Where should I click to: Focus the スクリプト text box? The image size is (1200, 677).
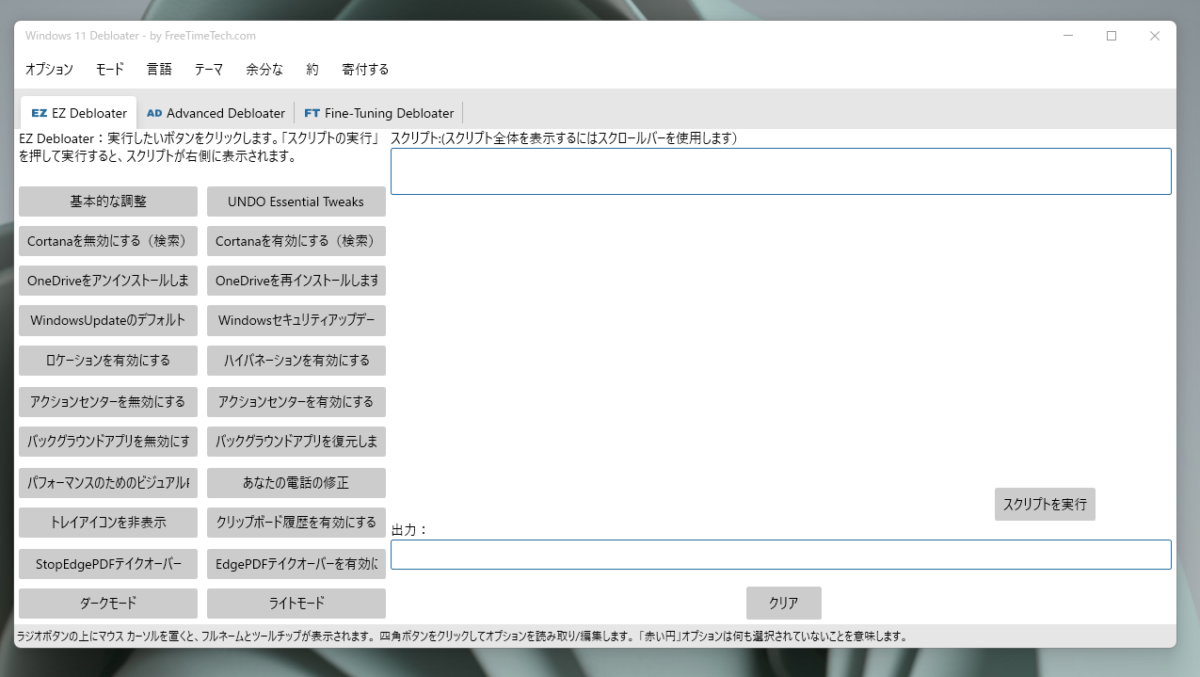pos(781,171)
